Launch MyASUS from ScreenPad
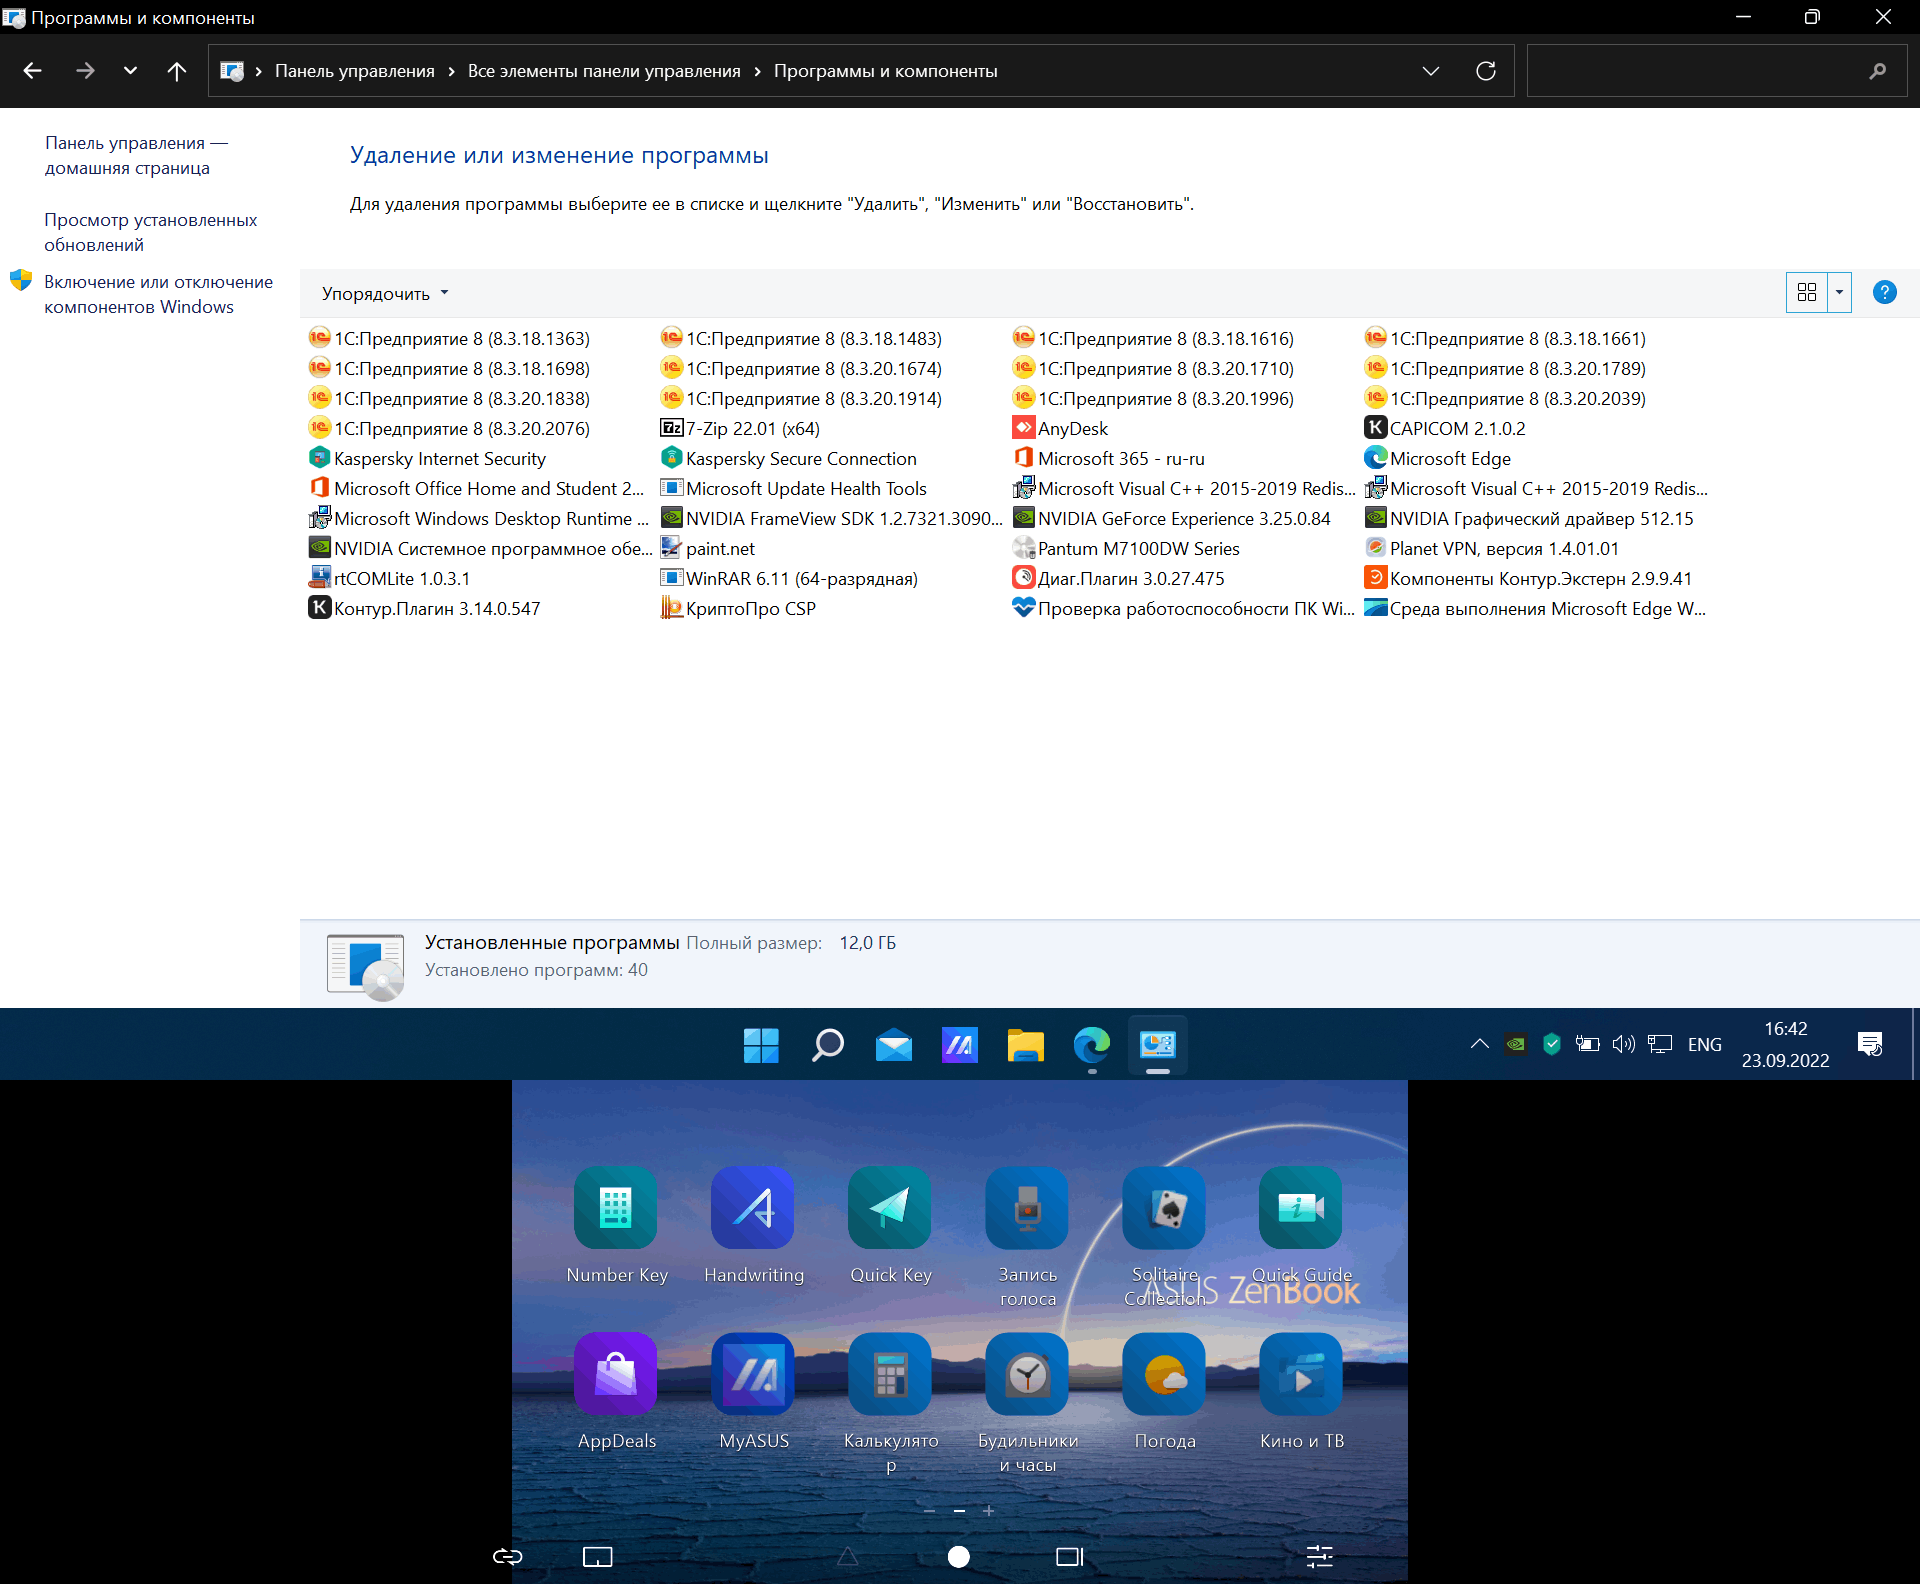The height and width of the screenshot is (1584, 1920). 753,1374
